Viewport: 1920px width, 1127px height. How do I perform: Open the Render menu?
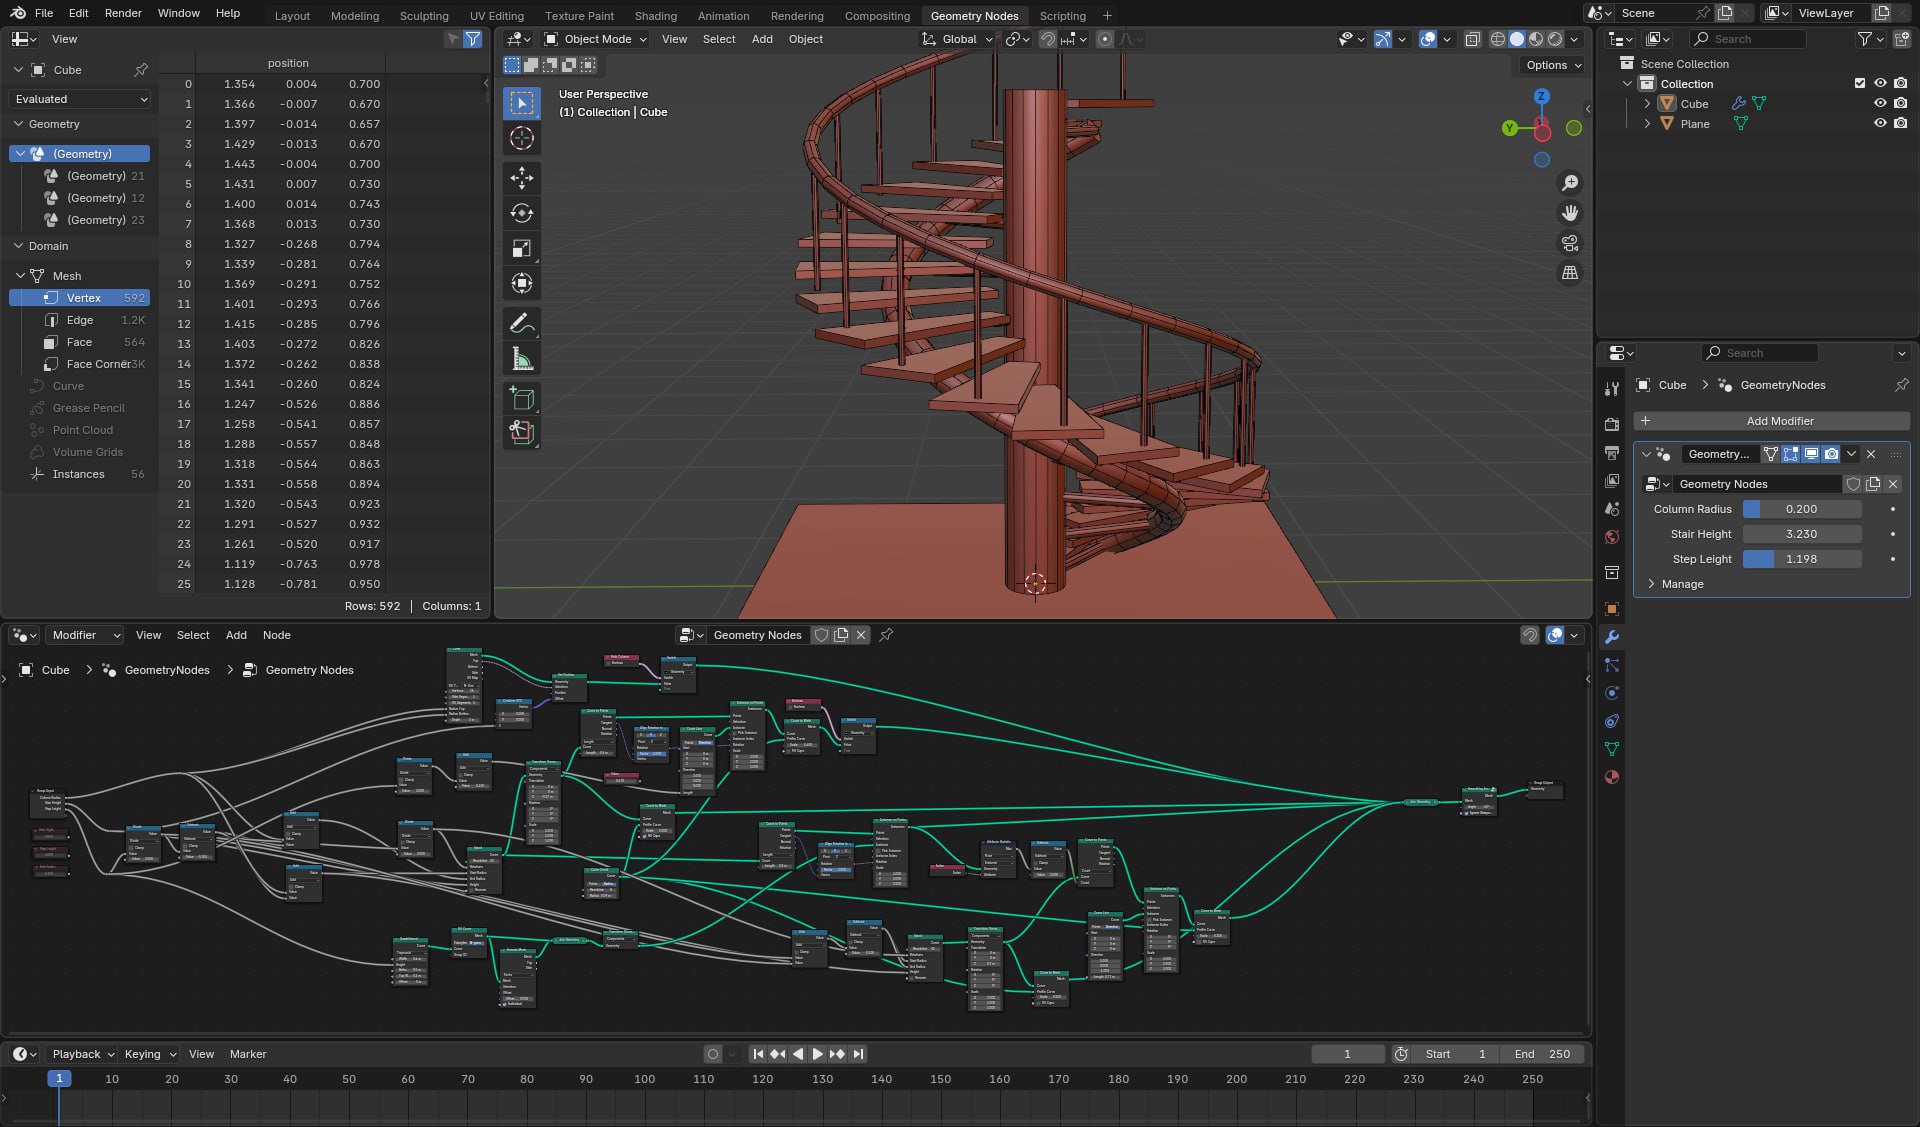123,13
